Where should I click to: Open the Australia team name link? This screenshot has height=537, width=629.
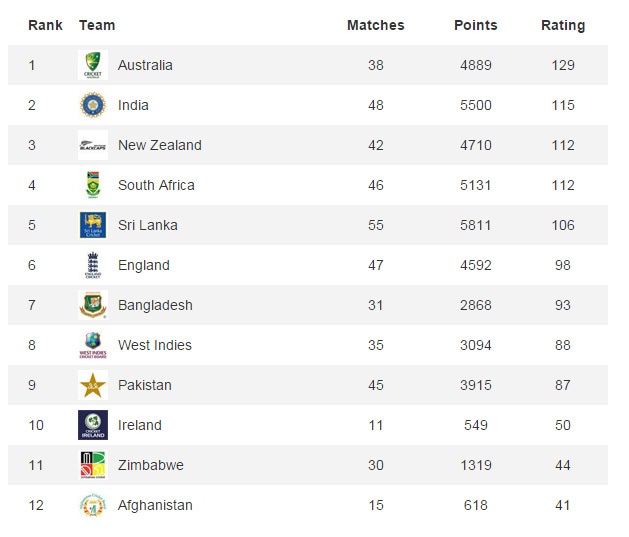coord(145,65)
